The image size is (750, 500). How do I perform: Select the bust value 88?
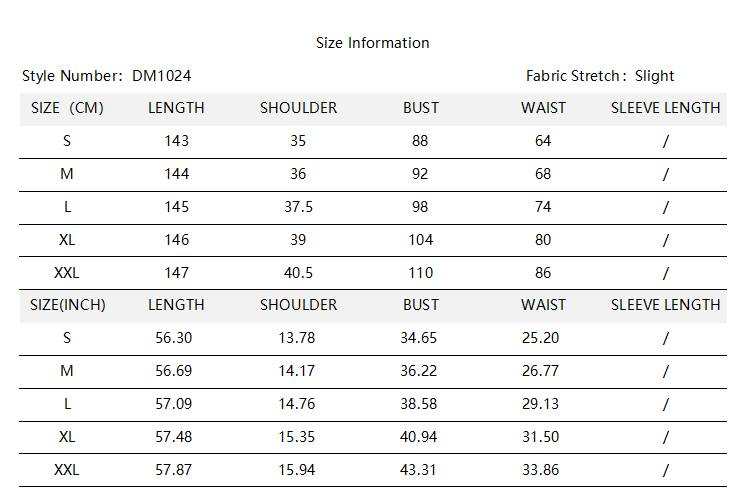point(420,141)
